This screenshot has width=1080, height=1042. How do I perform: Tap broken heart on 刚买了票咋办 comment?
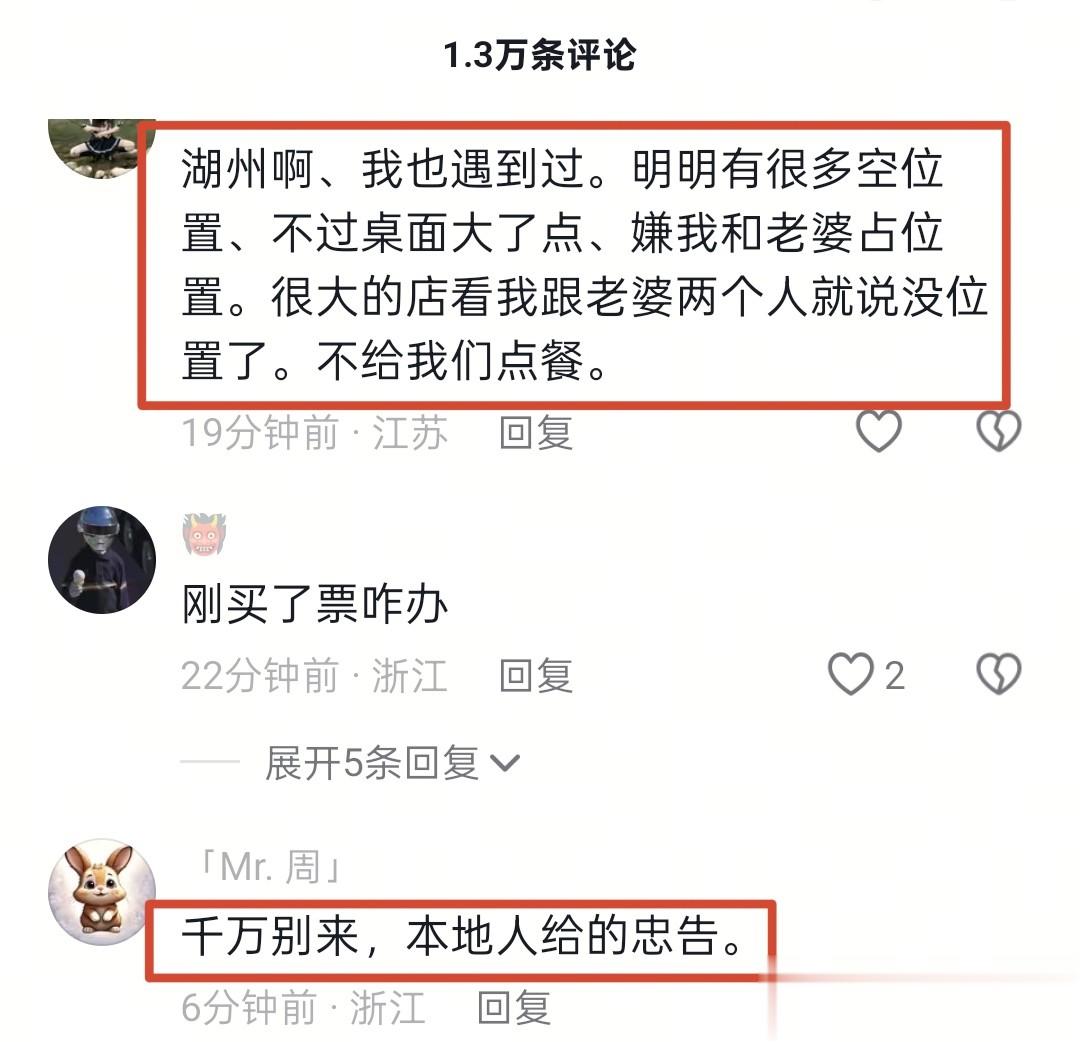(999, 674)
